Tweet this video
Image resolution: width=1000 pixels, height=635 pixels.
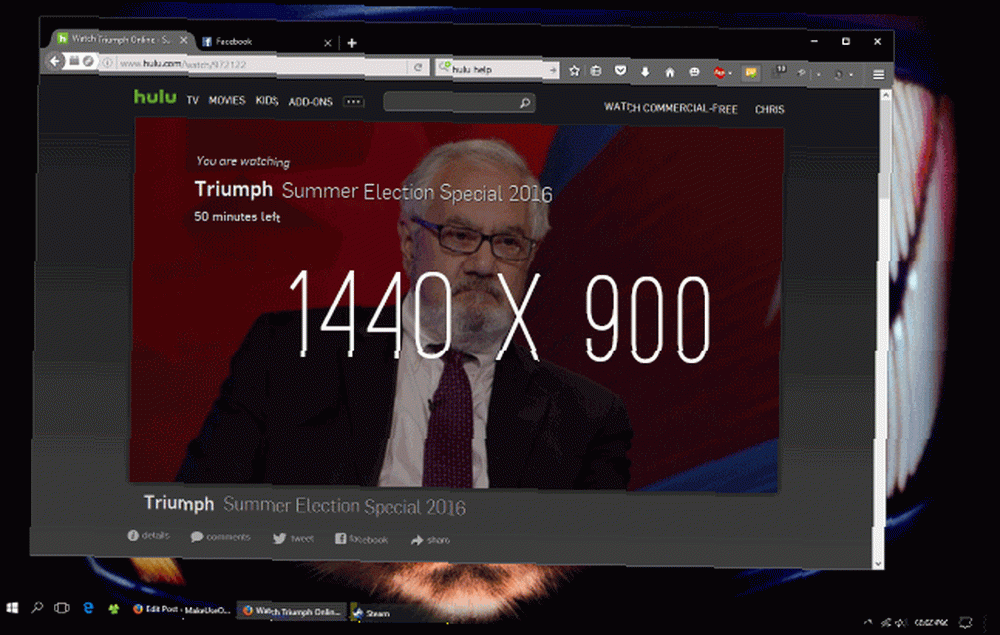pos(293,539)
